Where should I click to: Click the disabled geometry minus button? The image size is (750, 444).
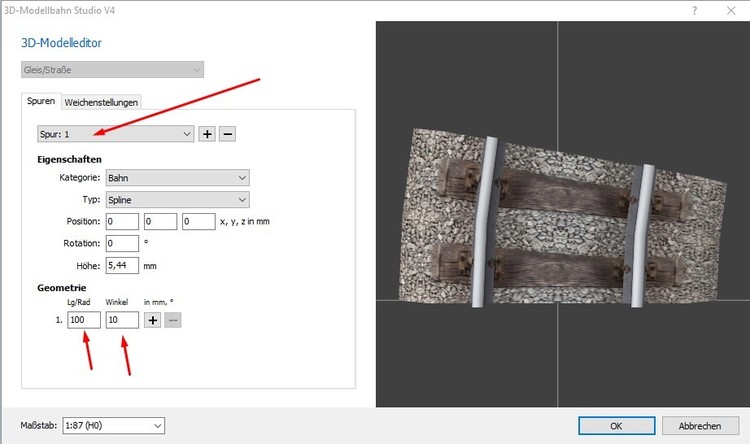[173, 320]
